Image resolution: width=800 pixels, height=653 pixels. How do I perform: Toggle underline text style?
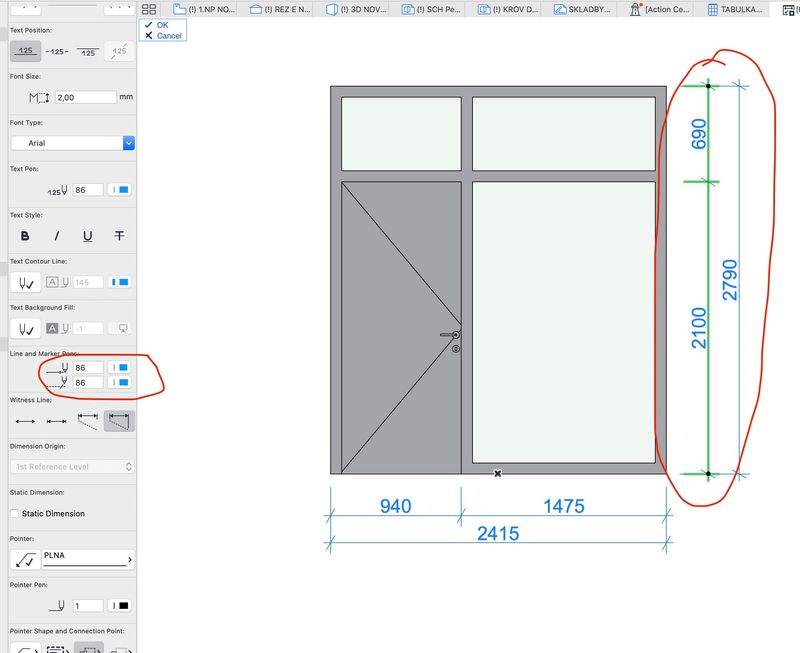(x=88, y=236)
